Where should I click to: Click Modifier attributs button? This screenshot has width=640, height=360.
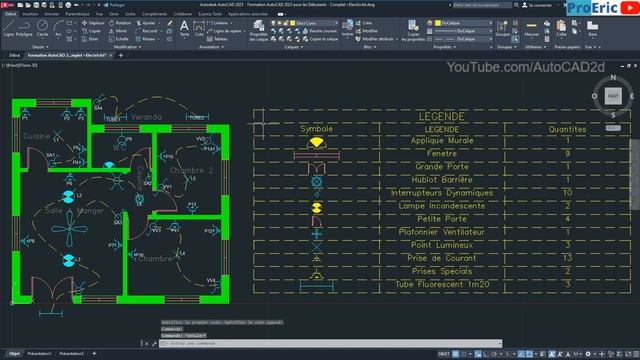pyautogui.click(x=374, y=39)
